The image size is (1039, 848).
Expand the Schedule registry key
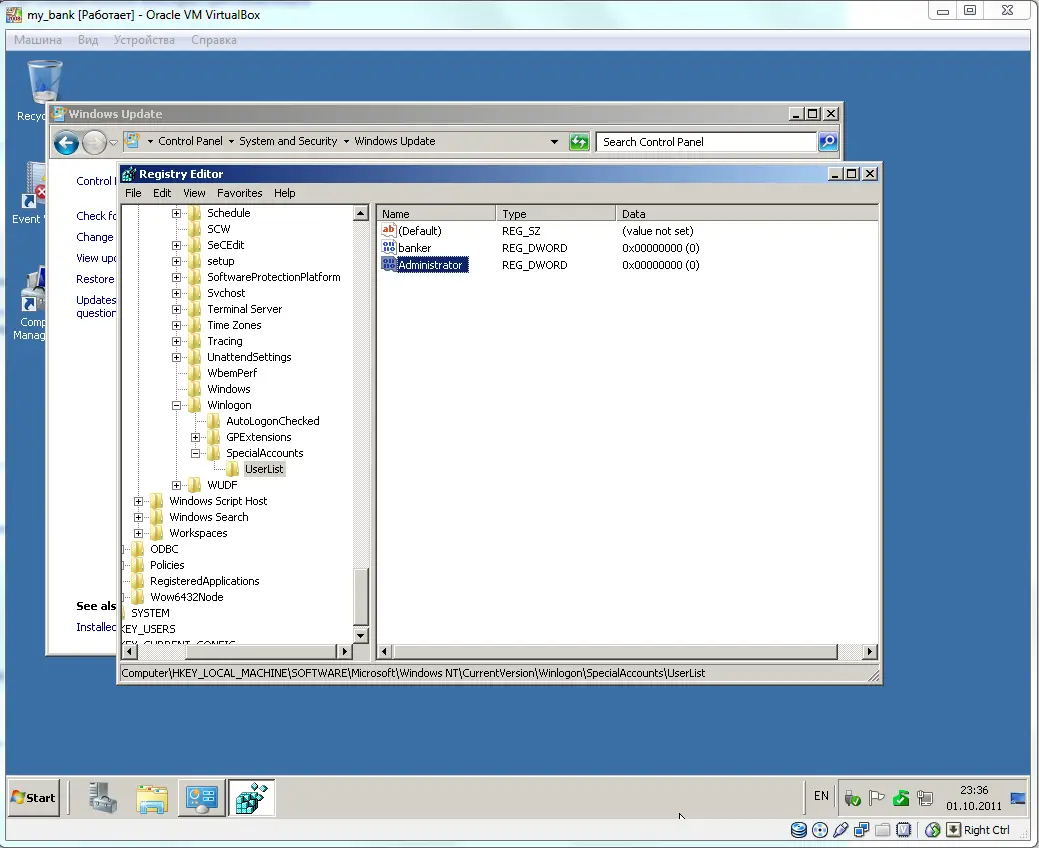pos(176,213)
